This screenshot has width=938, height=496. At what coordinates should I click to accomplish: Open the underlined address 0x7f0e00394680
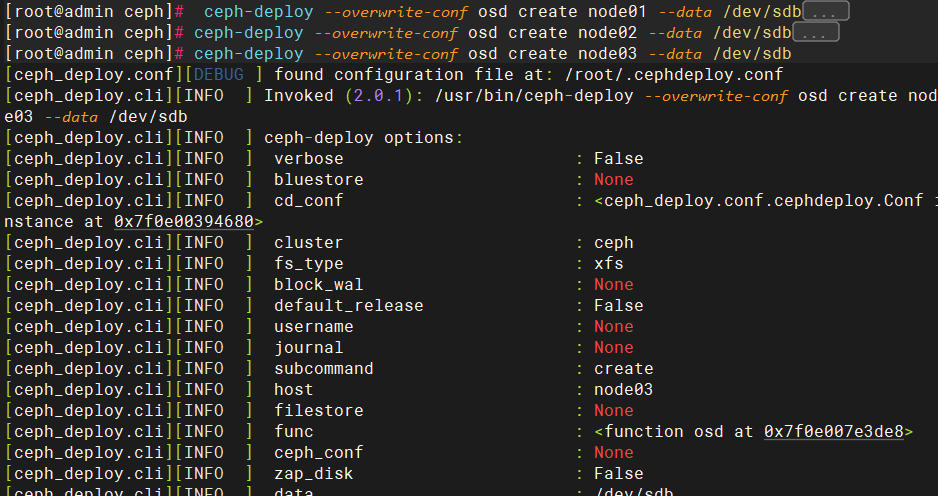(184, 221)
